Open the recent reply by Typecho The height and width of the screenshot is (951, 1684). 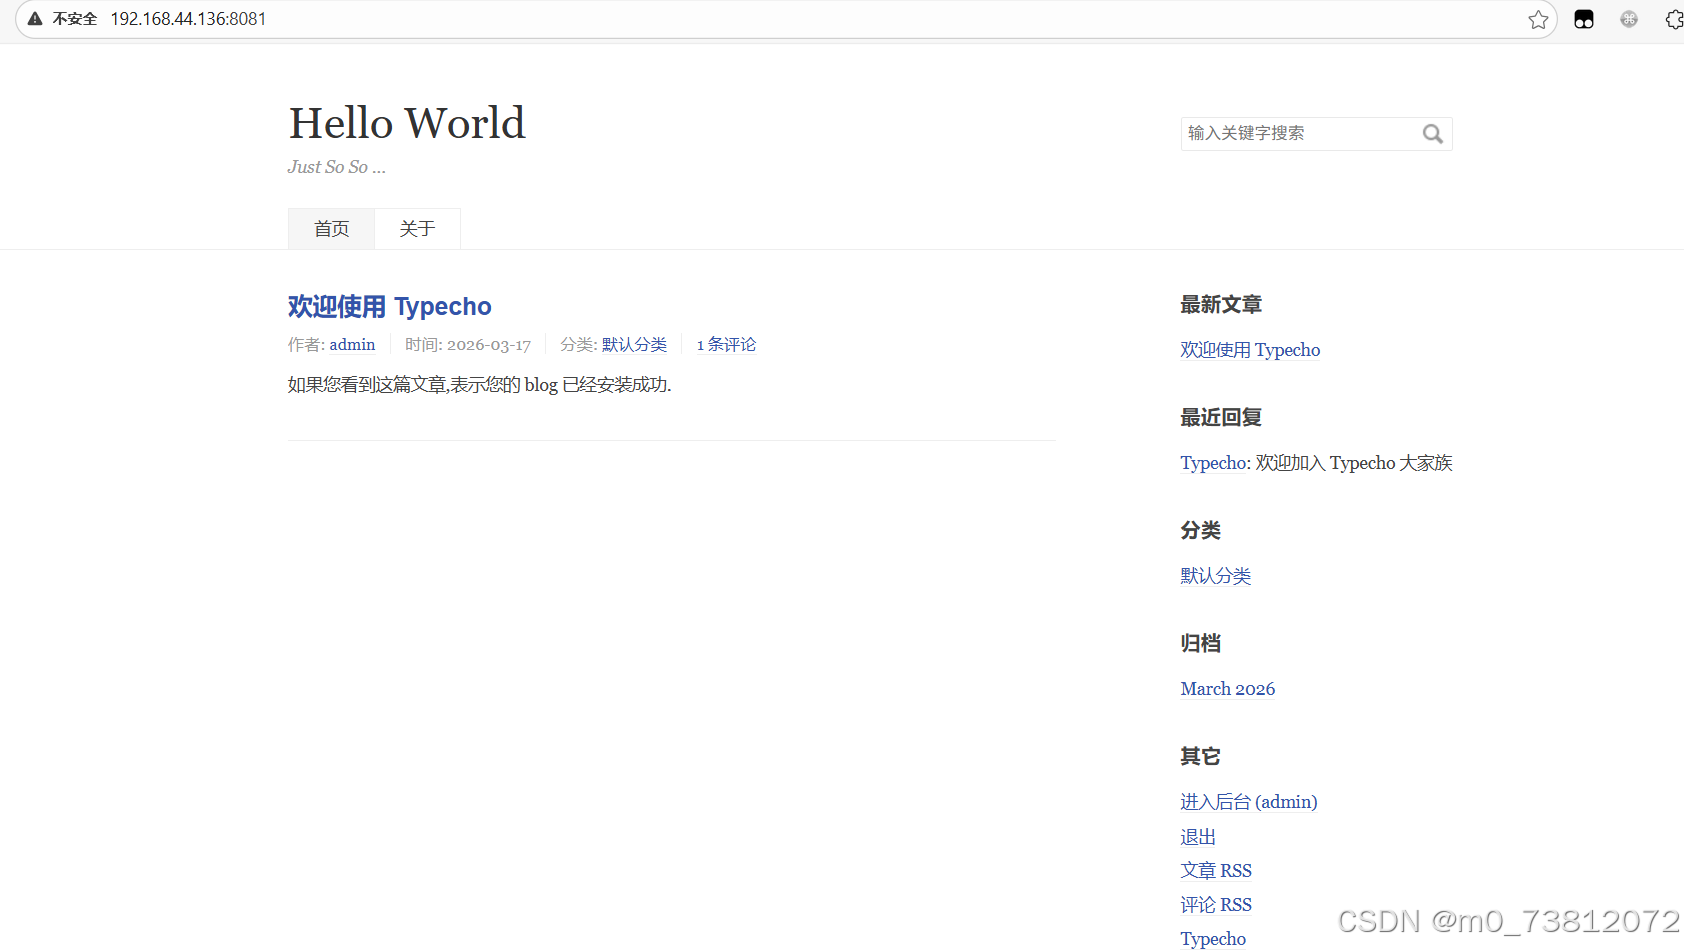point(1214,463)
